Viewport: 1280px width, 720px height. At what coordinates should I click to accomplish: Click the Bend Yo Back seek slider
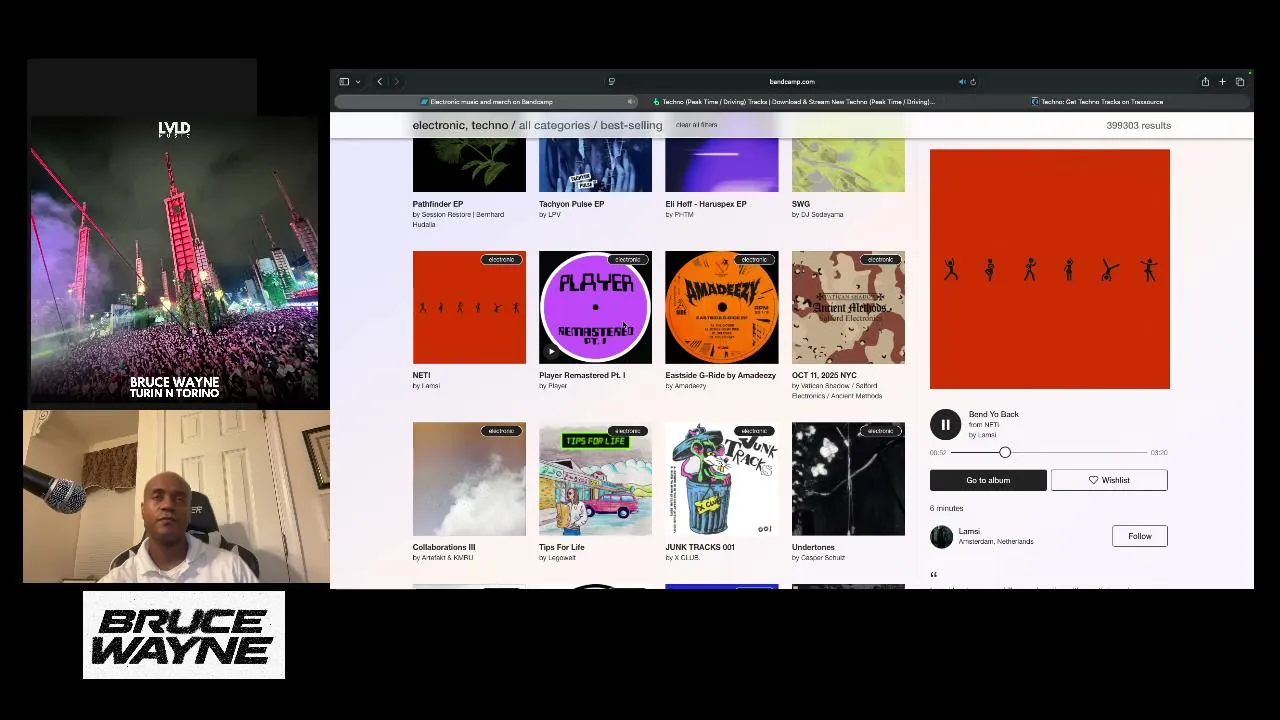[x=1048, y=453]
